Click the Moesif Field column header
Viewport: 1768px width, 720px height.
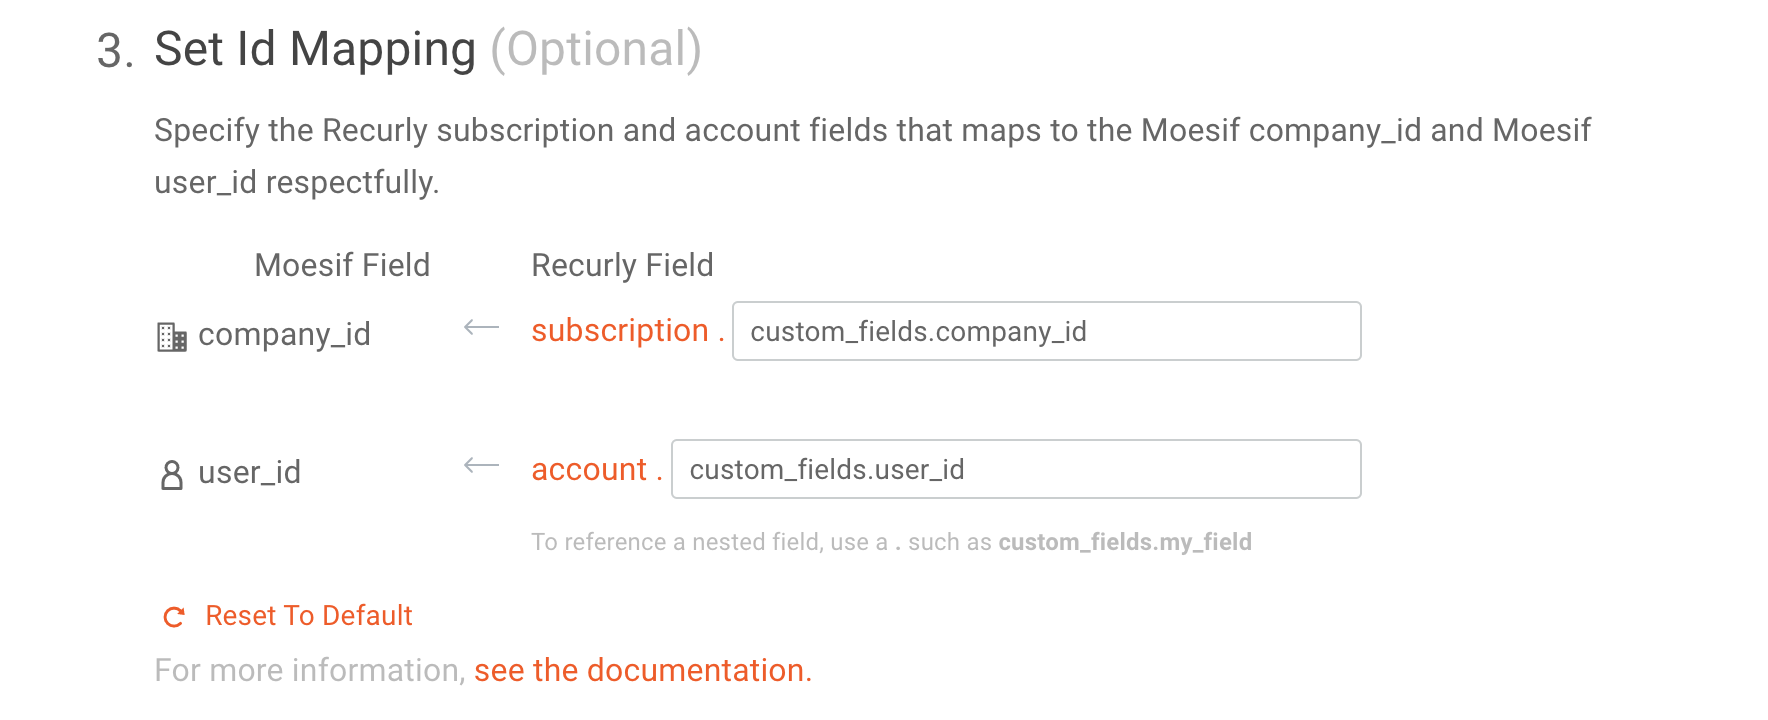point(342,265)
